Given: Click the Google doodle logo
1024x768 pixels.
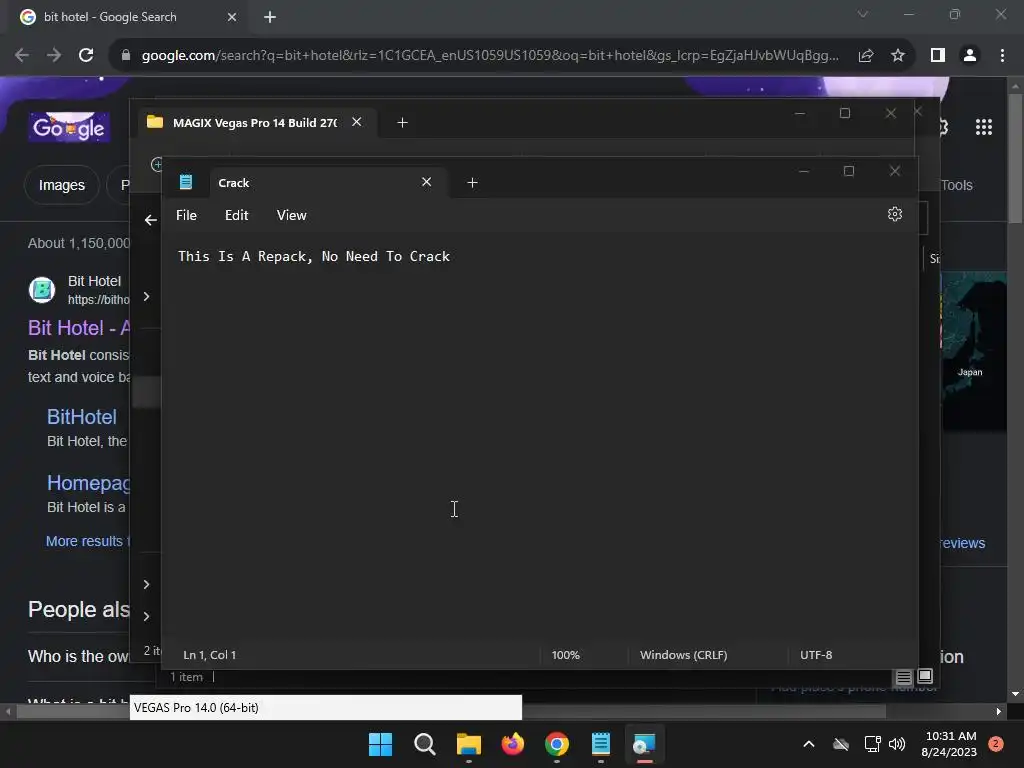Looking at the screenshot, I should click(x=69, y=127).
